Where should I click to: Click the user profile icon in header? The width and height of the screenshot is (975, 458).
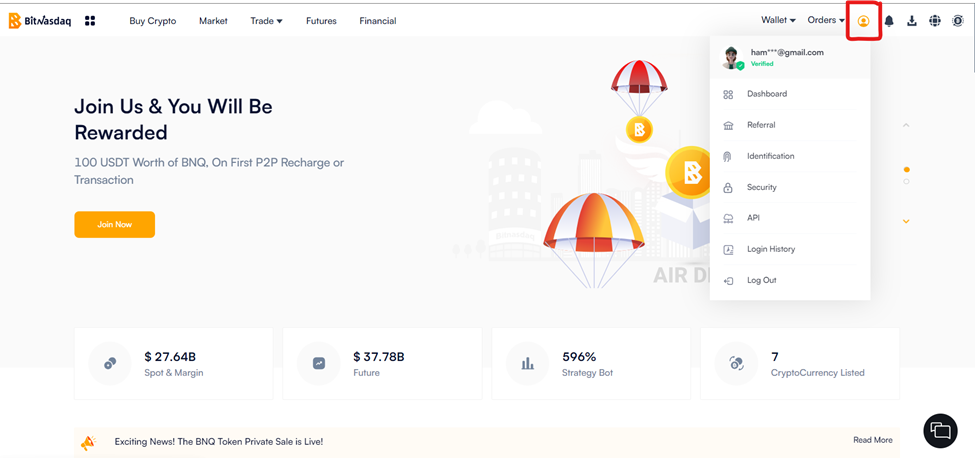pos(863,21)
